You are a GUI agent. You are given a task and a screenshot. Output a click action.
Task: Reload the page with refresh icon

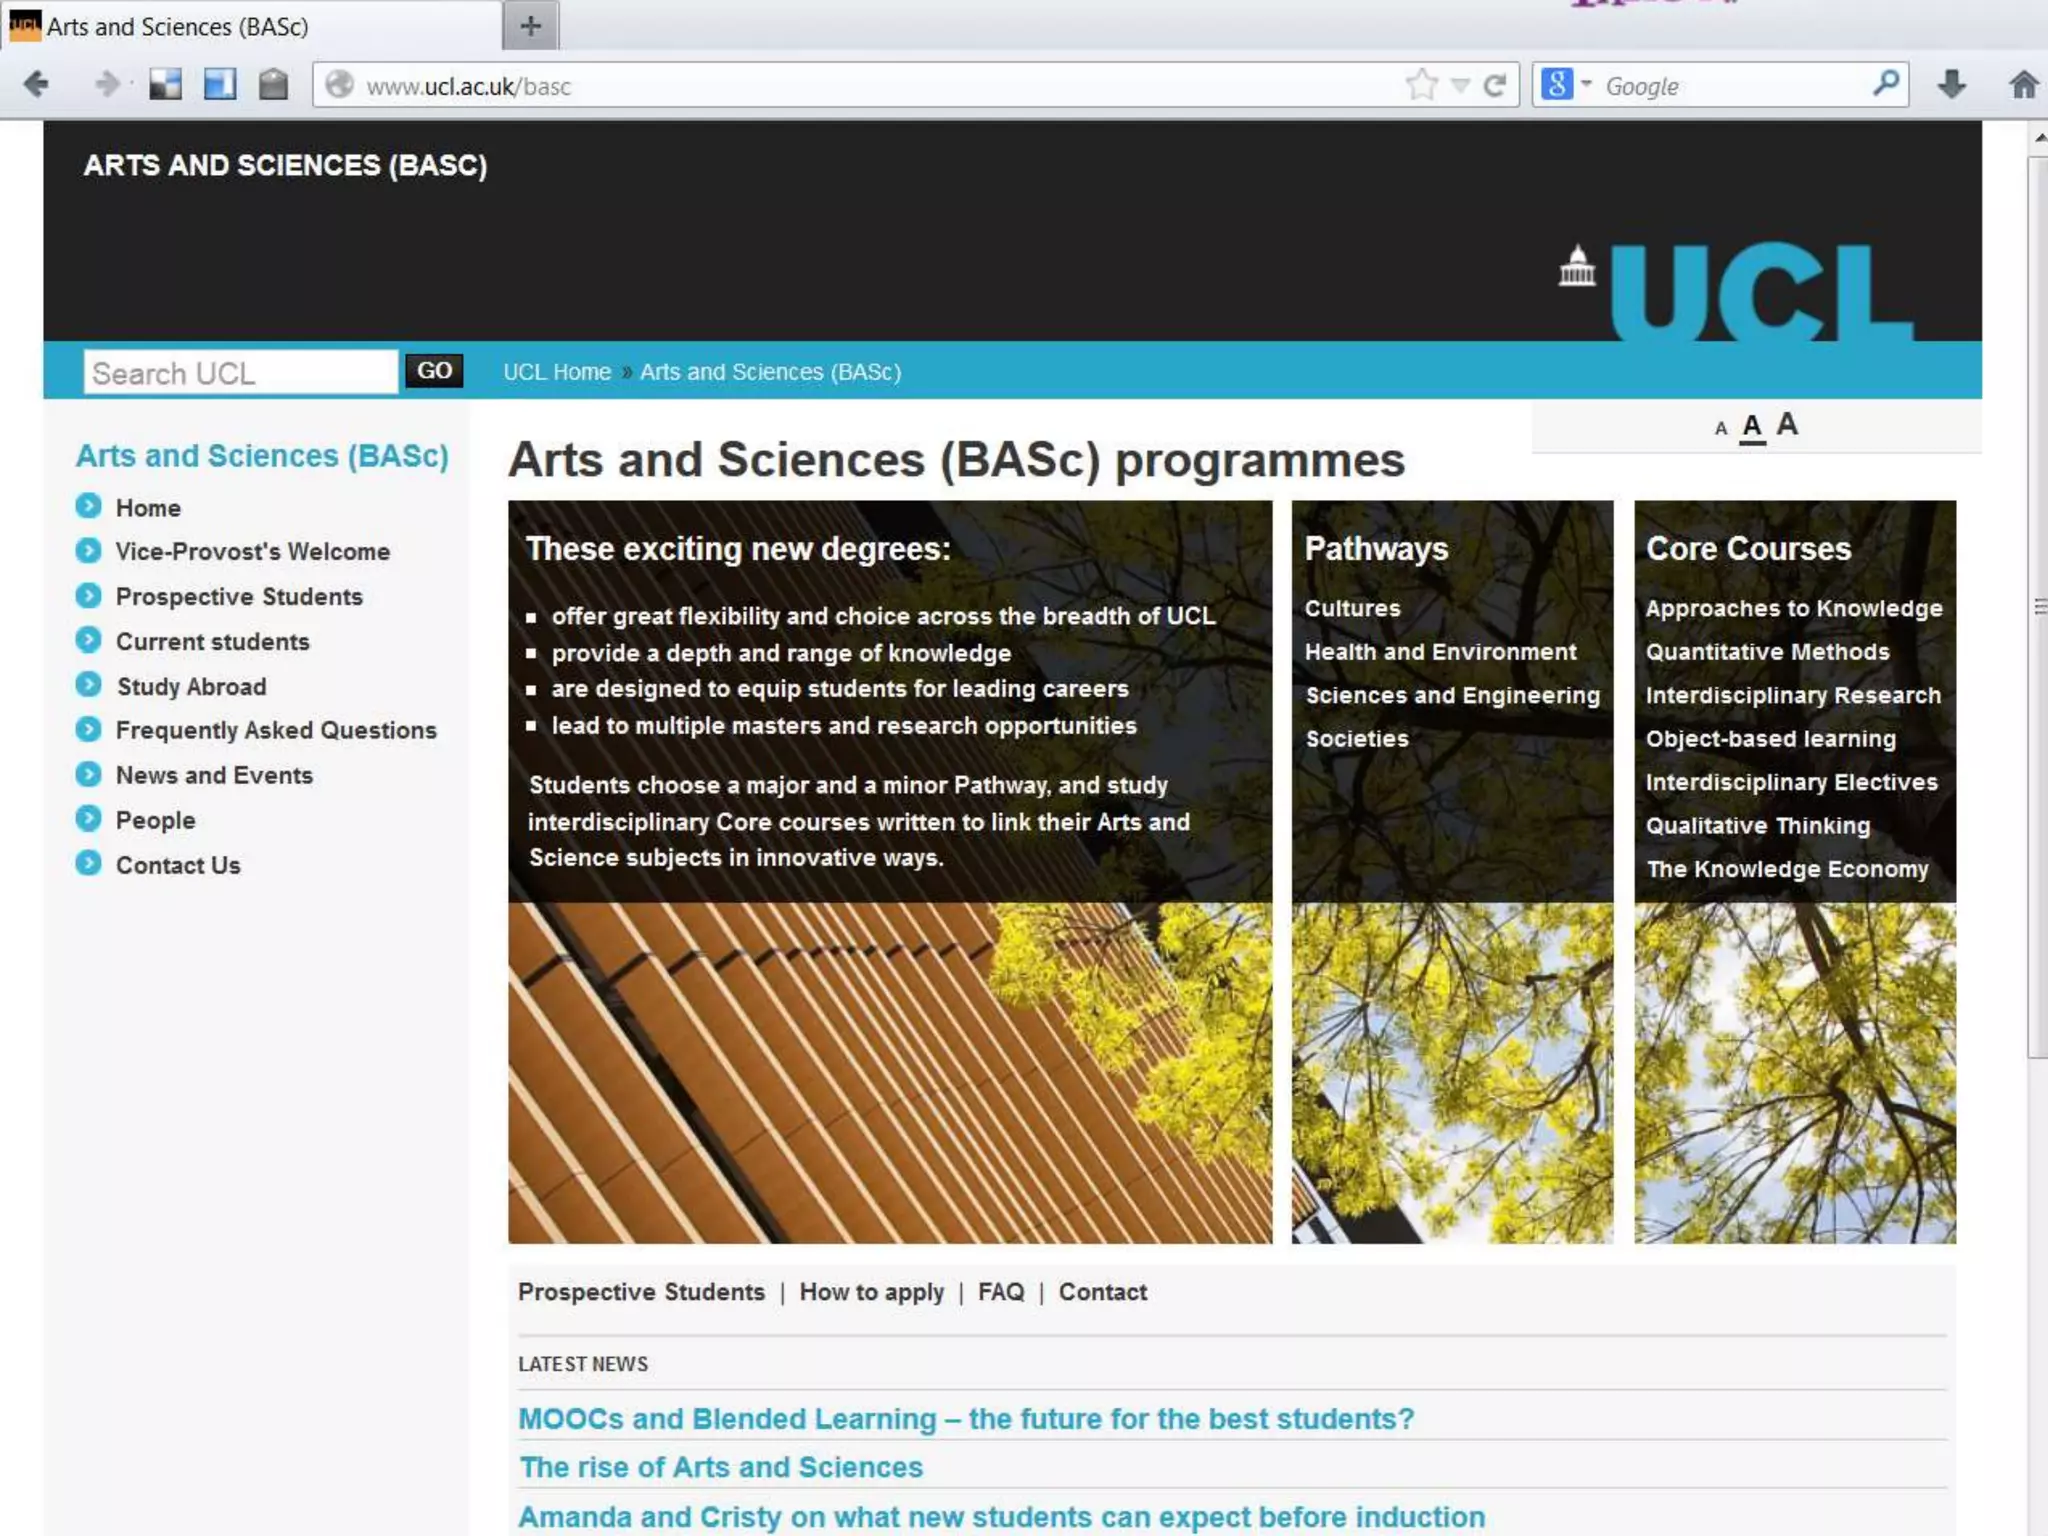click(1495, 86)
